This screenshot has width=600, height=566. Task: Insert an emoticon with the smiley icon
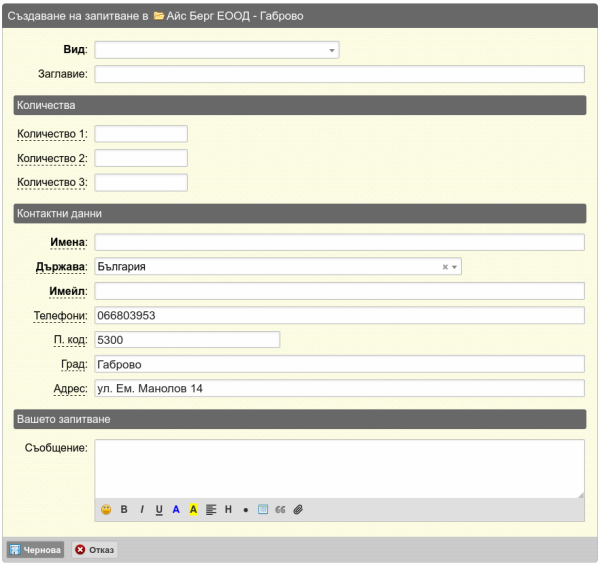point(106,509)
